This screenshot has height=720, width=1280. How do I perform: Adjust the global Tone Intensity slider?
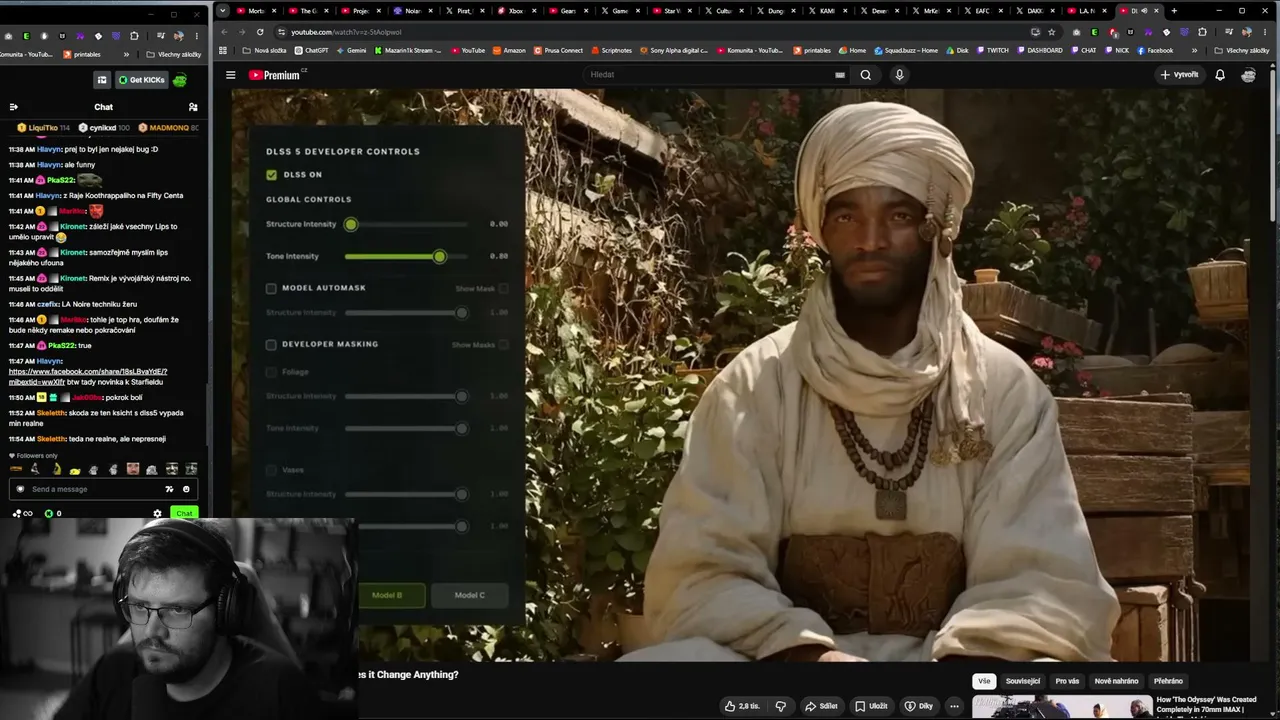point(406,257)
